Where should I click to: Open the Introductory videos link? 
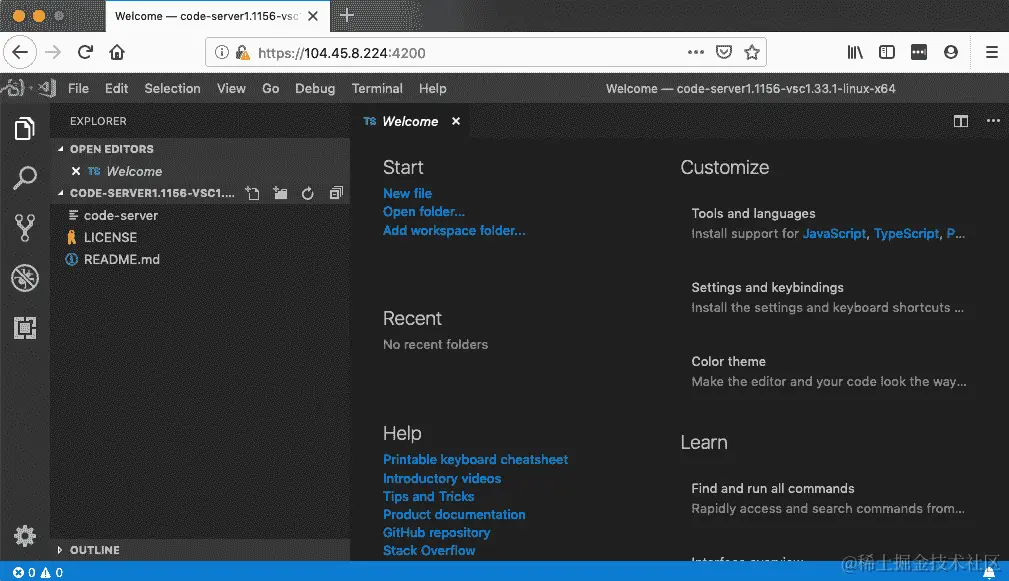pos(442,478)
